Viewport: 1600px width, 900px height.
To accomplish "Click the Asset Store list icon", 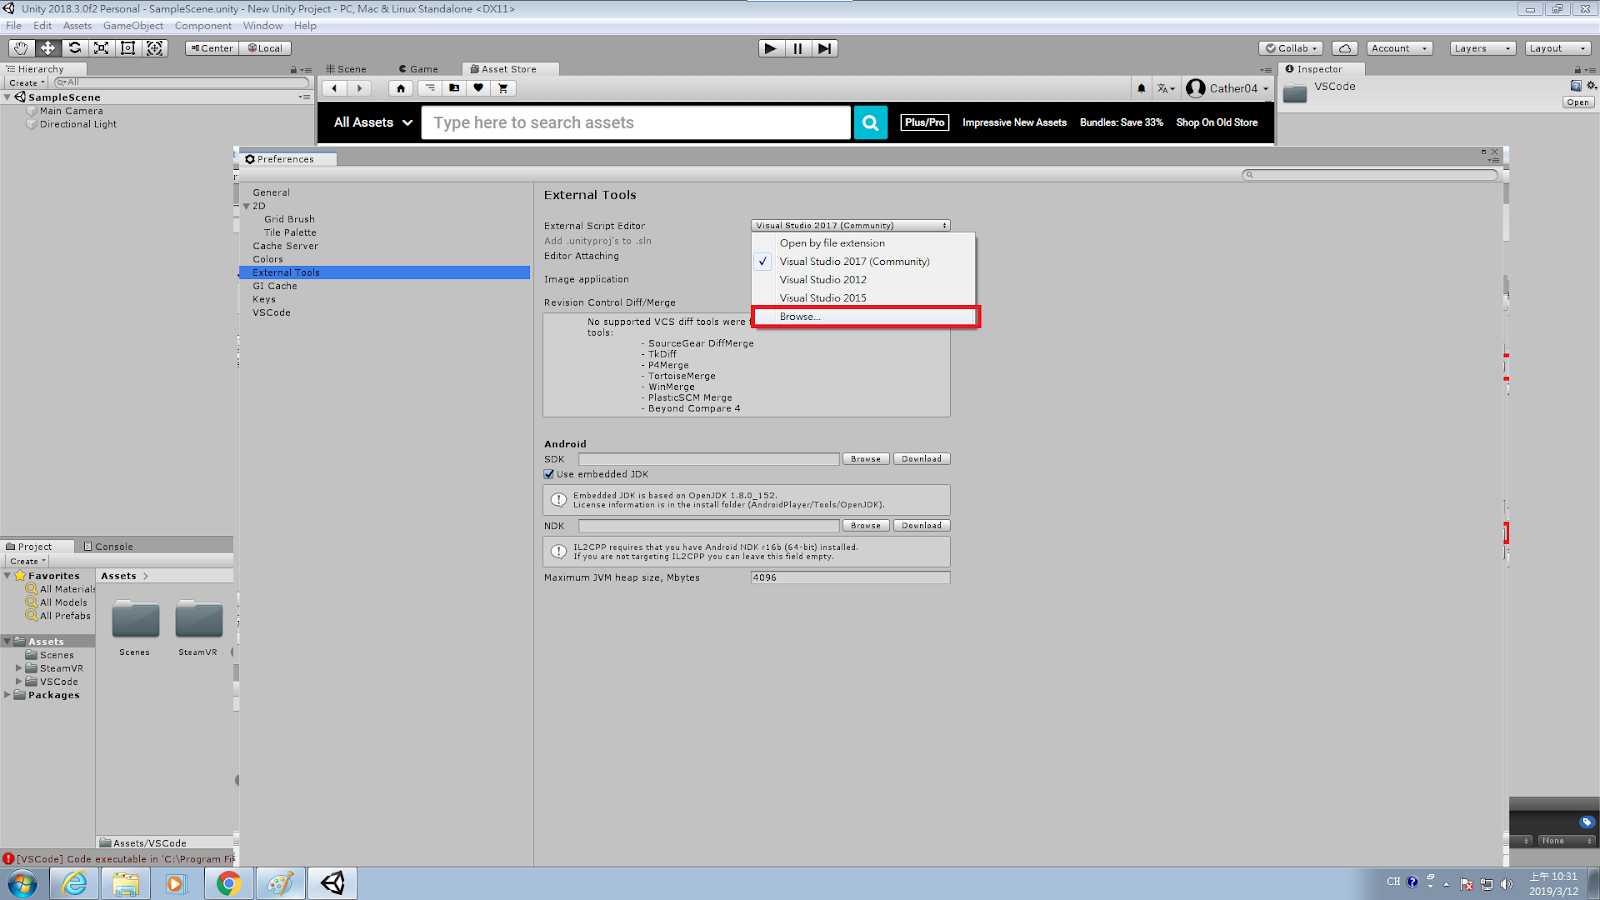I will point(429,88).
